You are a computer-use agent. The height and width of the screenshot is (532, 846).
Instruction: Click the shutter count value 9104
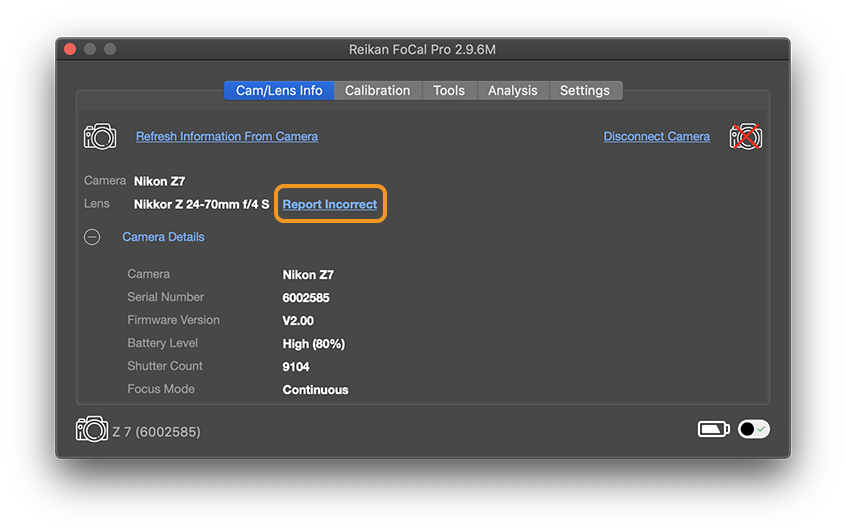point(296,367)
